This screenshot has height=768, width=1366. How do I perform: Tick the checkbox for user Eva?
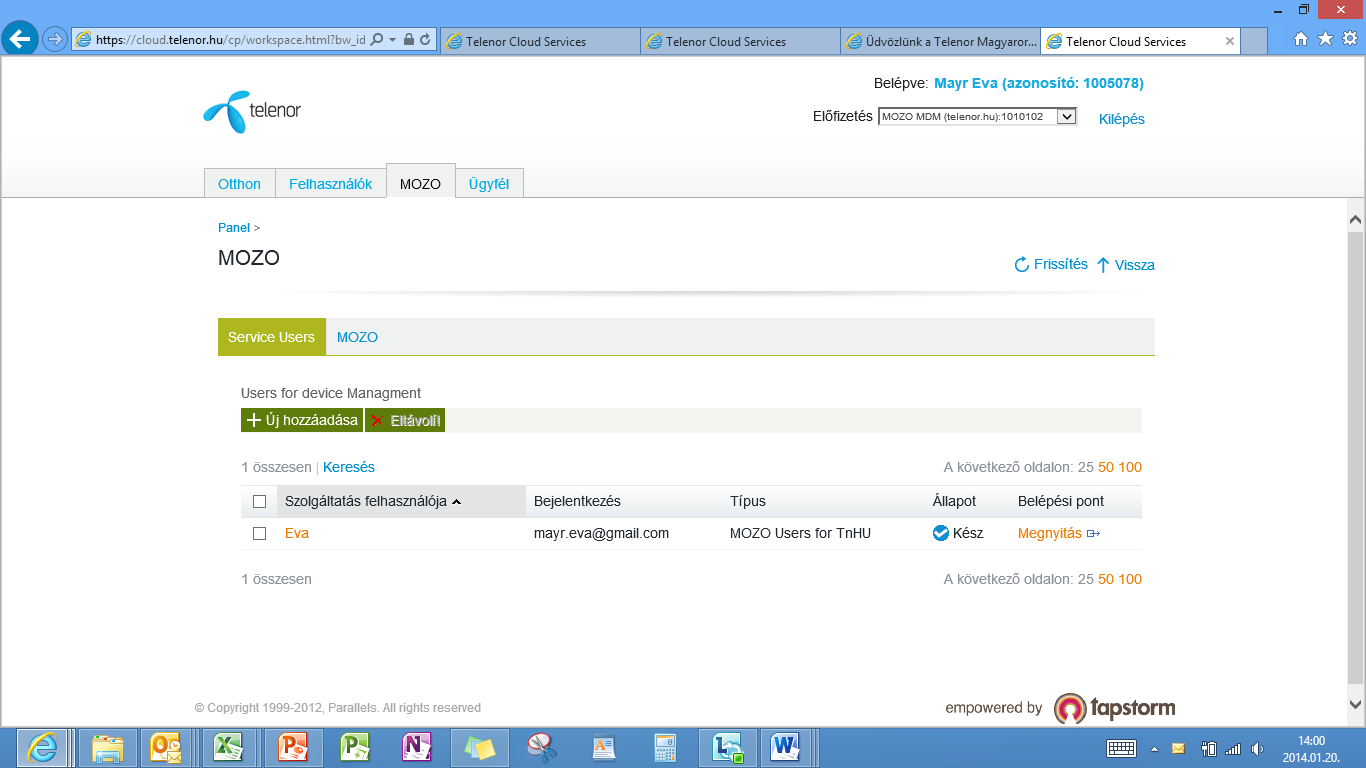click(x=260, y=533)
